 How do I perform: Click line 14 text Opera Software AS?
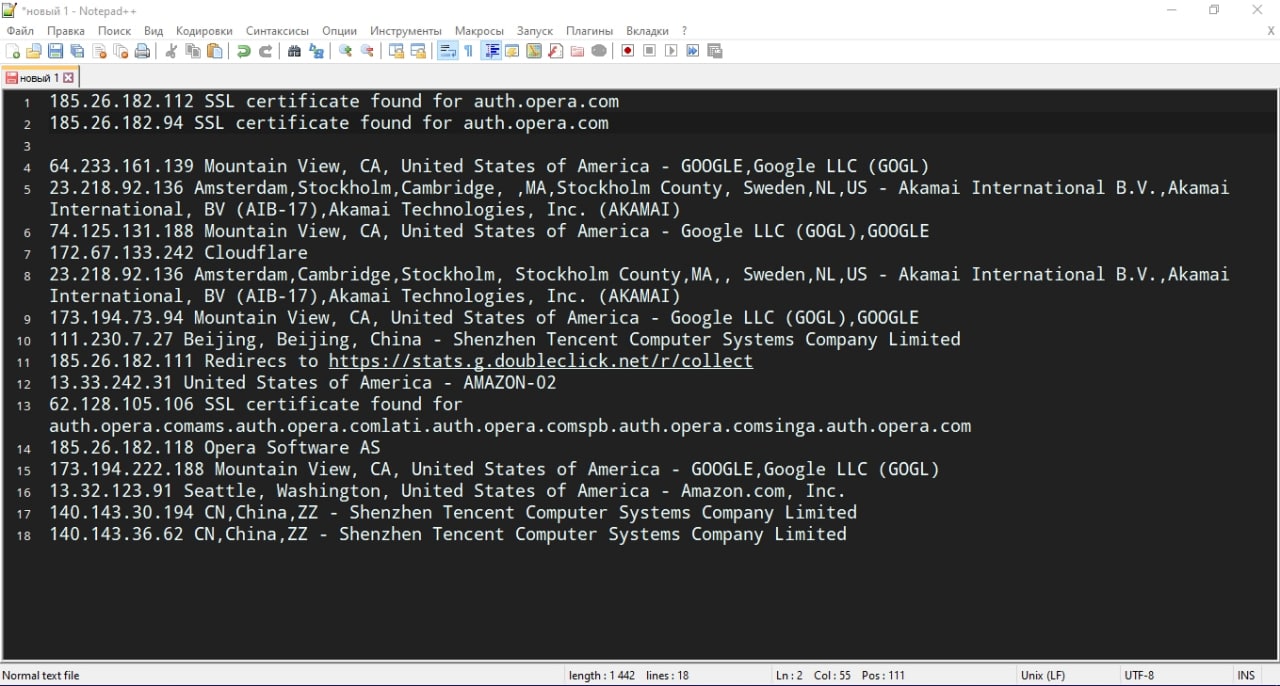coord(292,447)
